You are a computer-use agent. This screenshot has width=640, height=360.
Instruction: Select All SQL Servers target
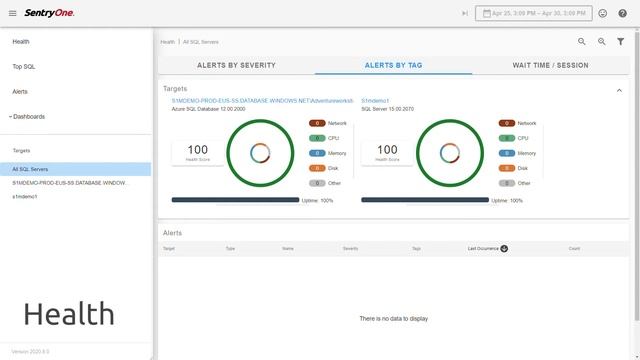(76, 169)
